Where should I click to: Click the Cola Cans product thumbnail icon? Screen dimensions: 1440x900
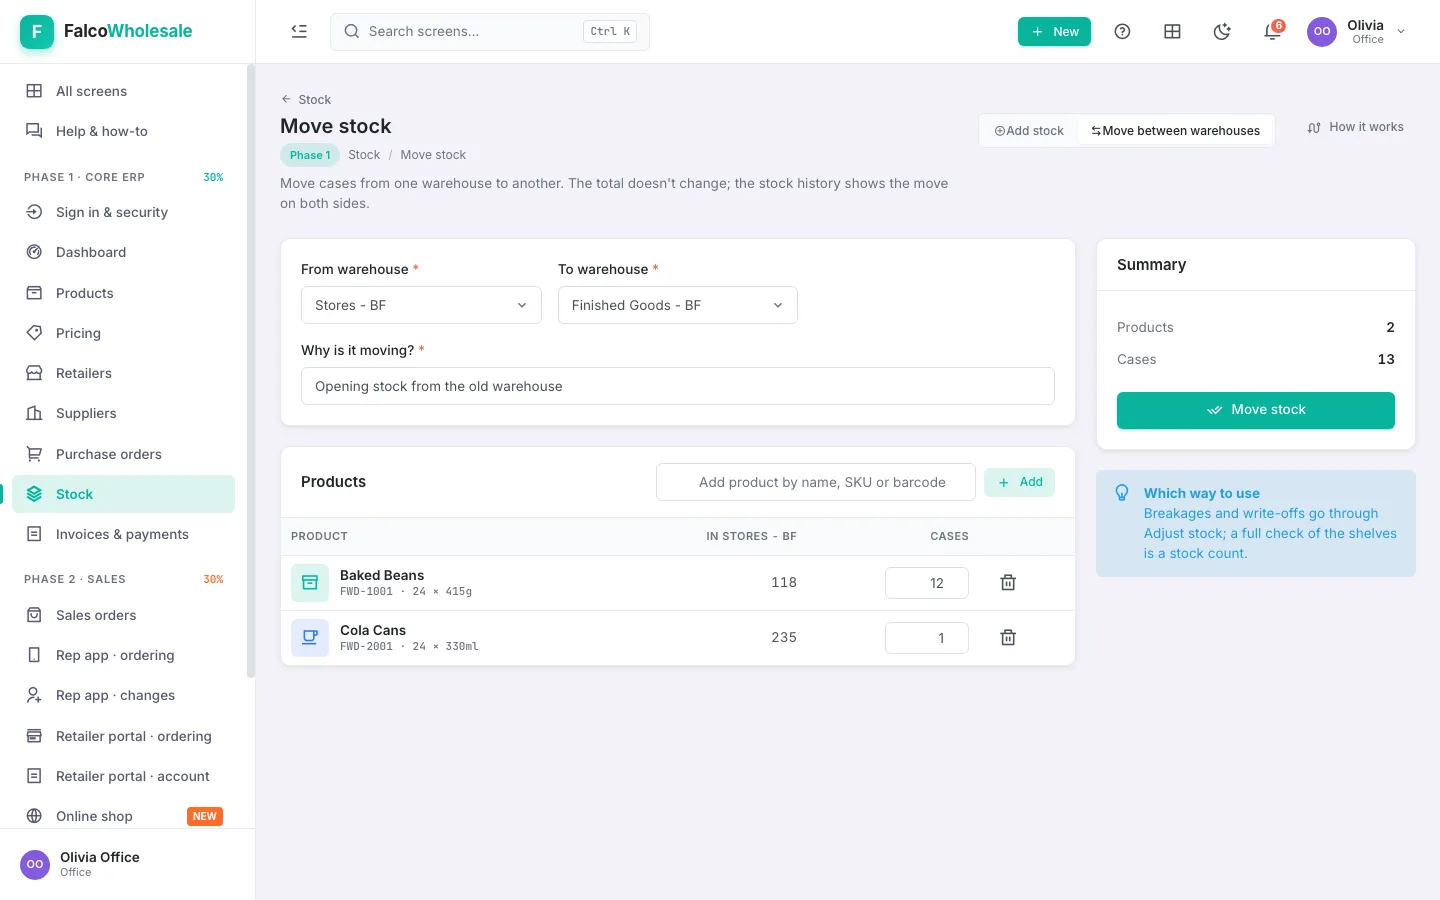point(310,638)
